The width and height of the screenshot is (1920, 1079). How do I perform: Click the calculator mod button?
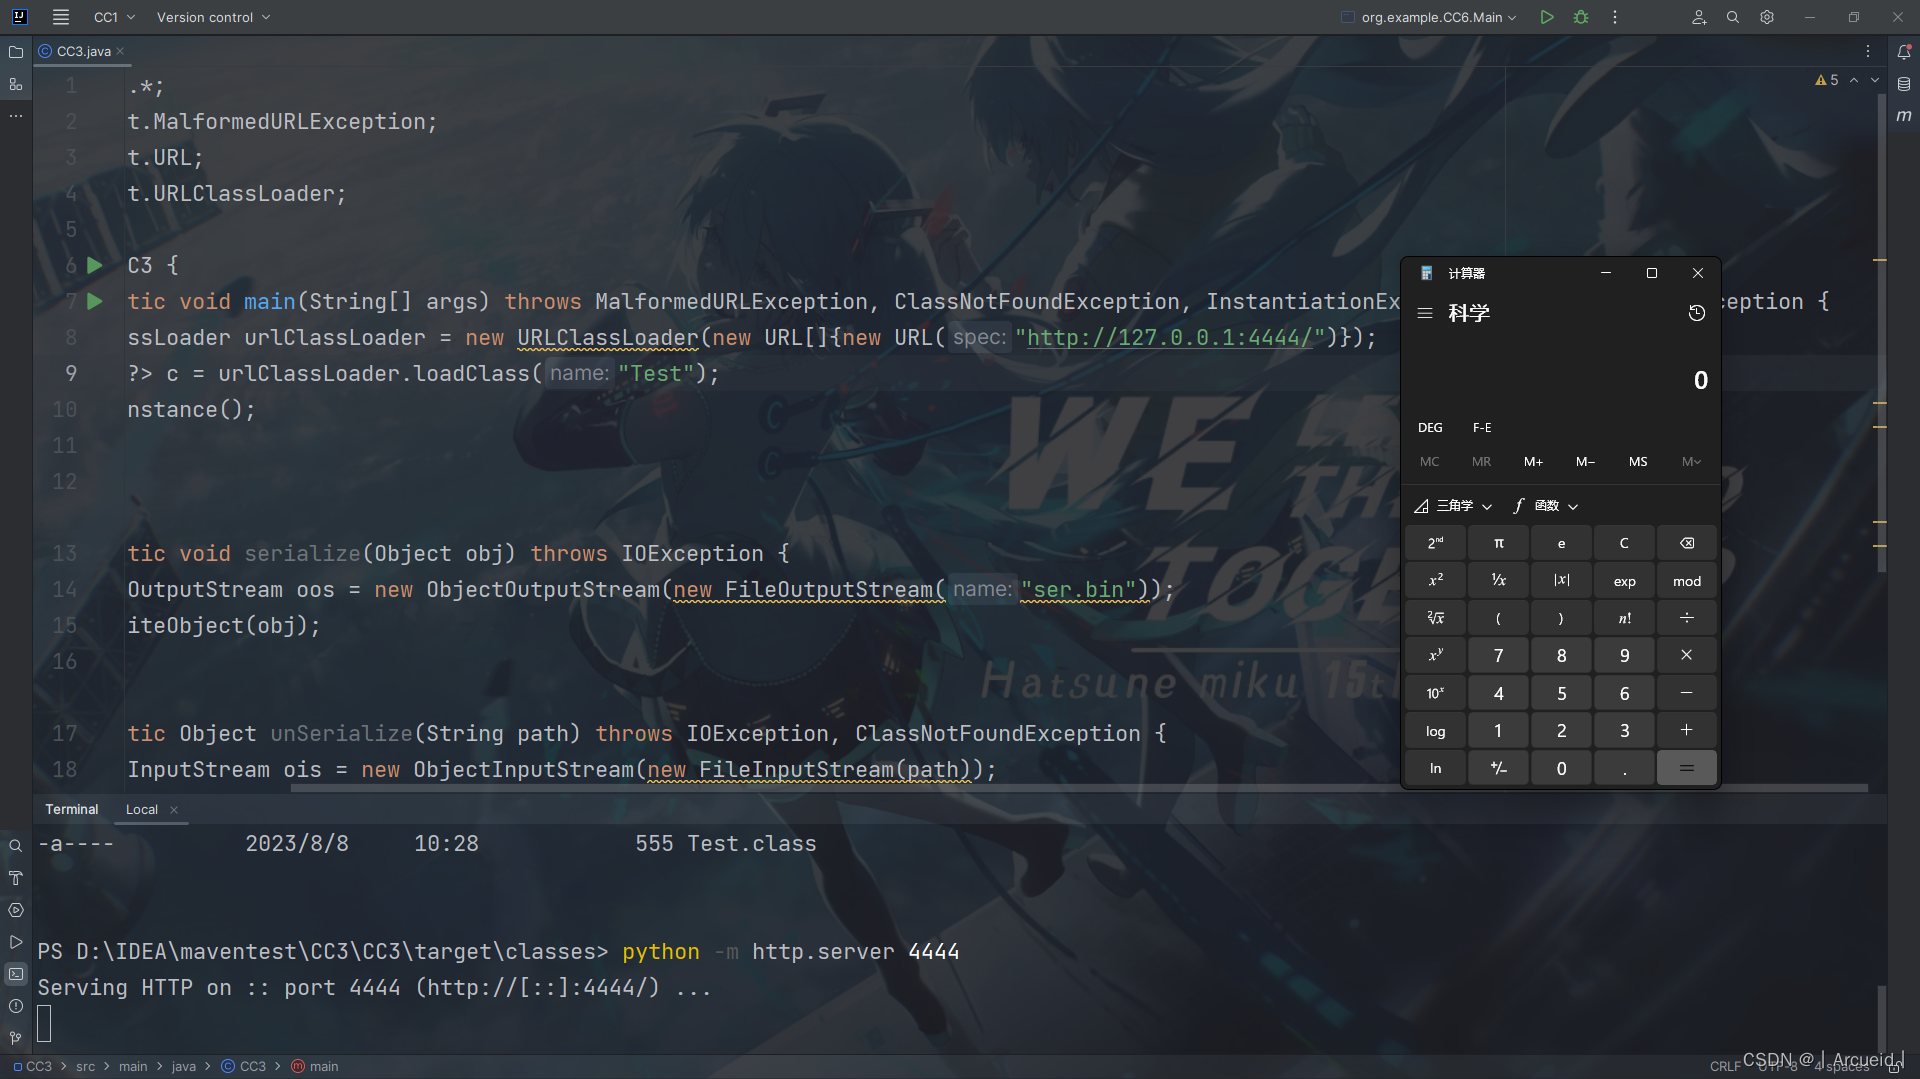tap(1687, 581)
